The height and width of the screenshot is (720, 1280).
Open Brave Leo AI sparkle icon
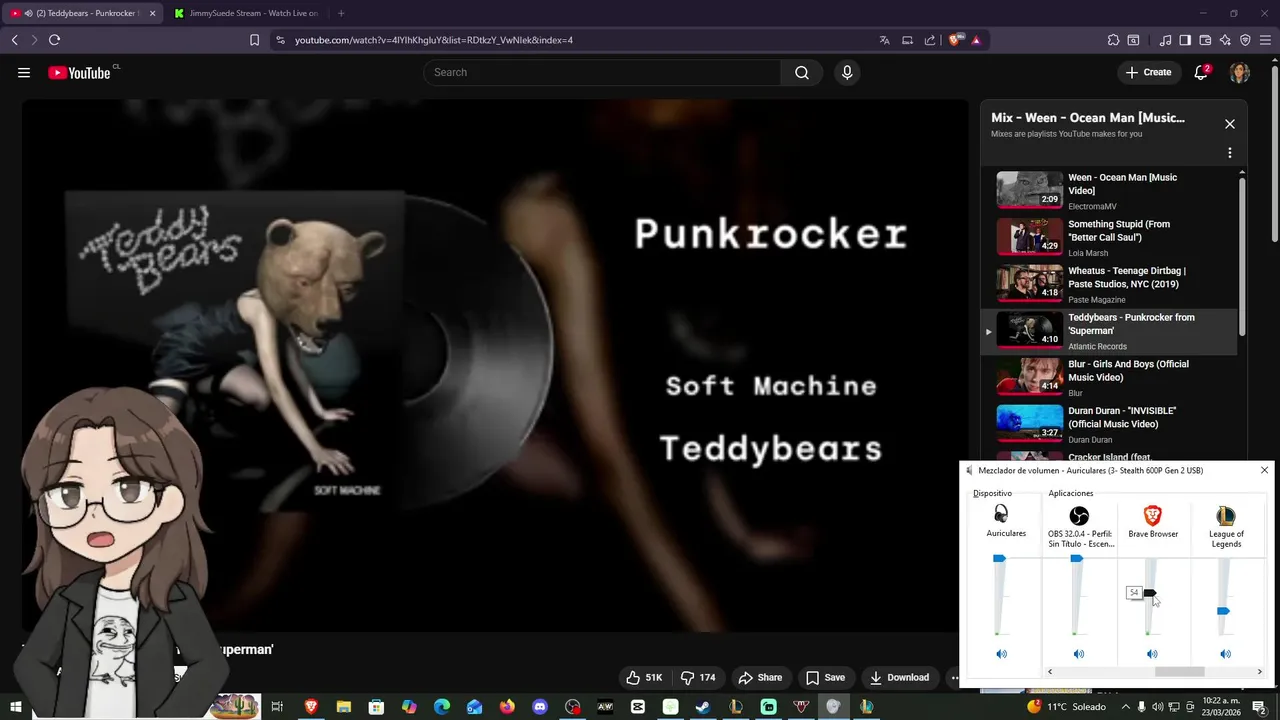[x=1225, y=40]
